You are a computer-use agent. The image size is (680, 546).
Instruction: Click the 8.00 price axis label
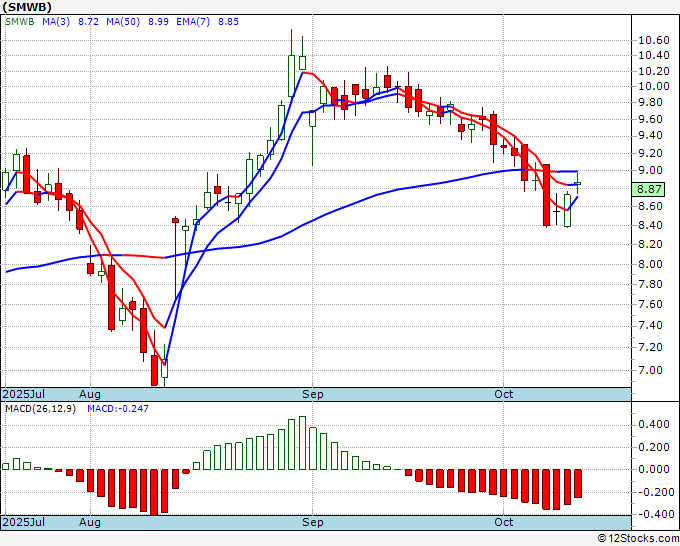click(x=651, y=264)
